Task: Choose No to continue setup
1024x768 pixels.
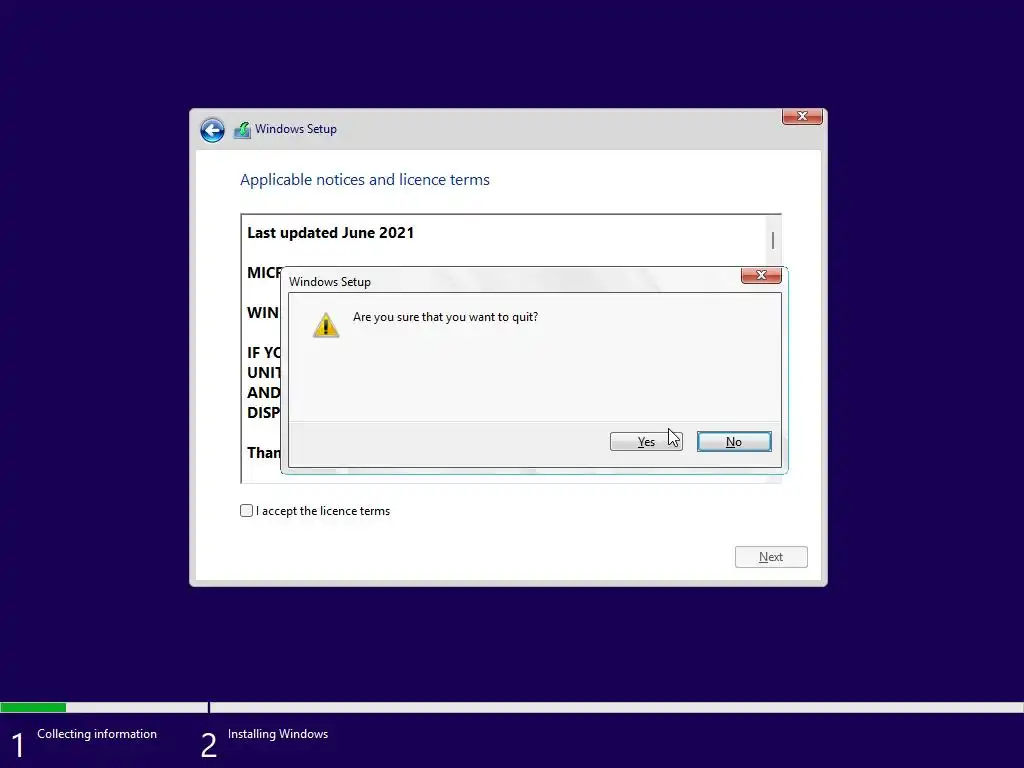Action: coord(734,442)
